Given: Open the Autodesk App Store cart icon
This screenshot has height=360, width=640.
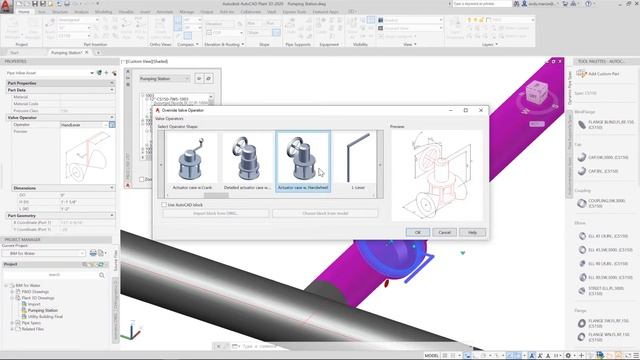Looking at the screenshot, I should [566, 4].
